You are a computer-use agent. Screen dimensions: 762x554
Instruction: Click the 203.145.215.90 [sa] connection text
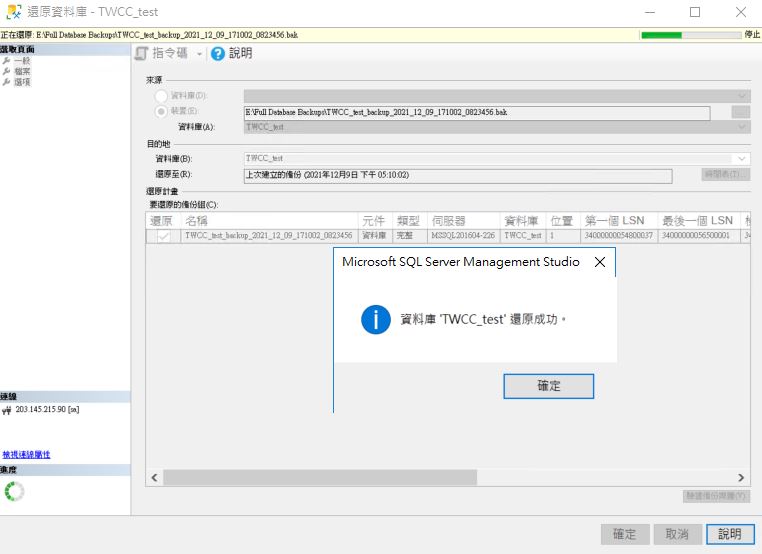point(47,410)
